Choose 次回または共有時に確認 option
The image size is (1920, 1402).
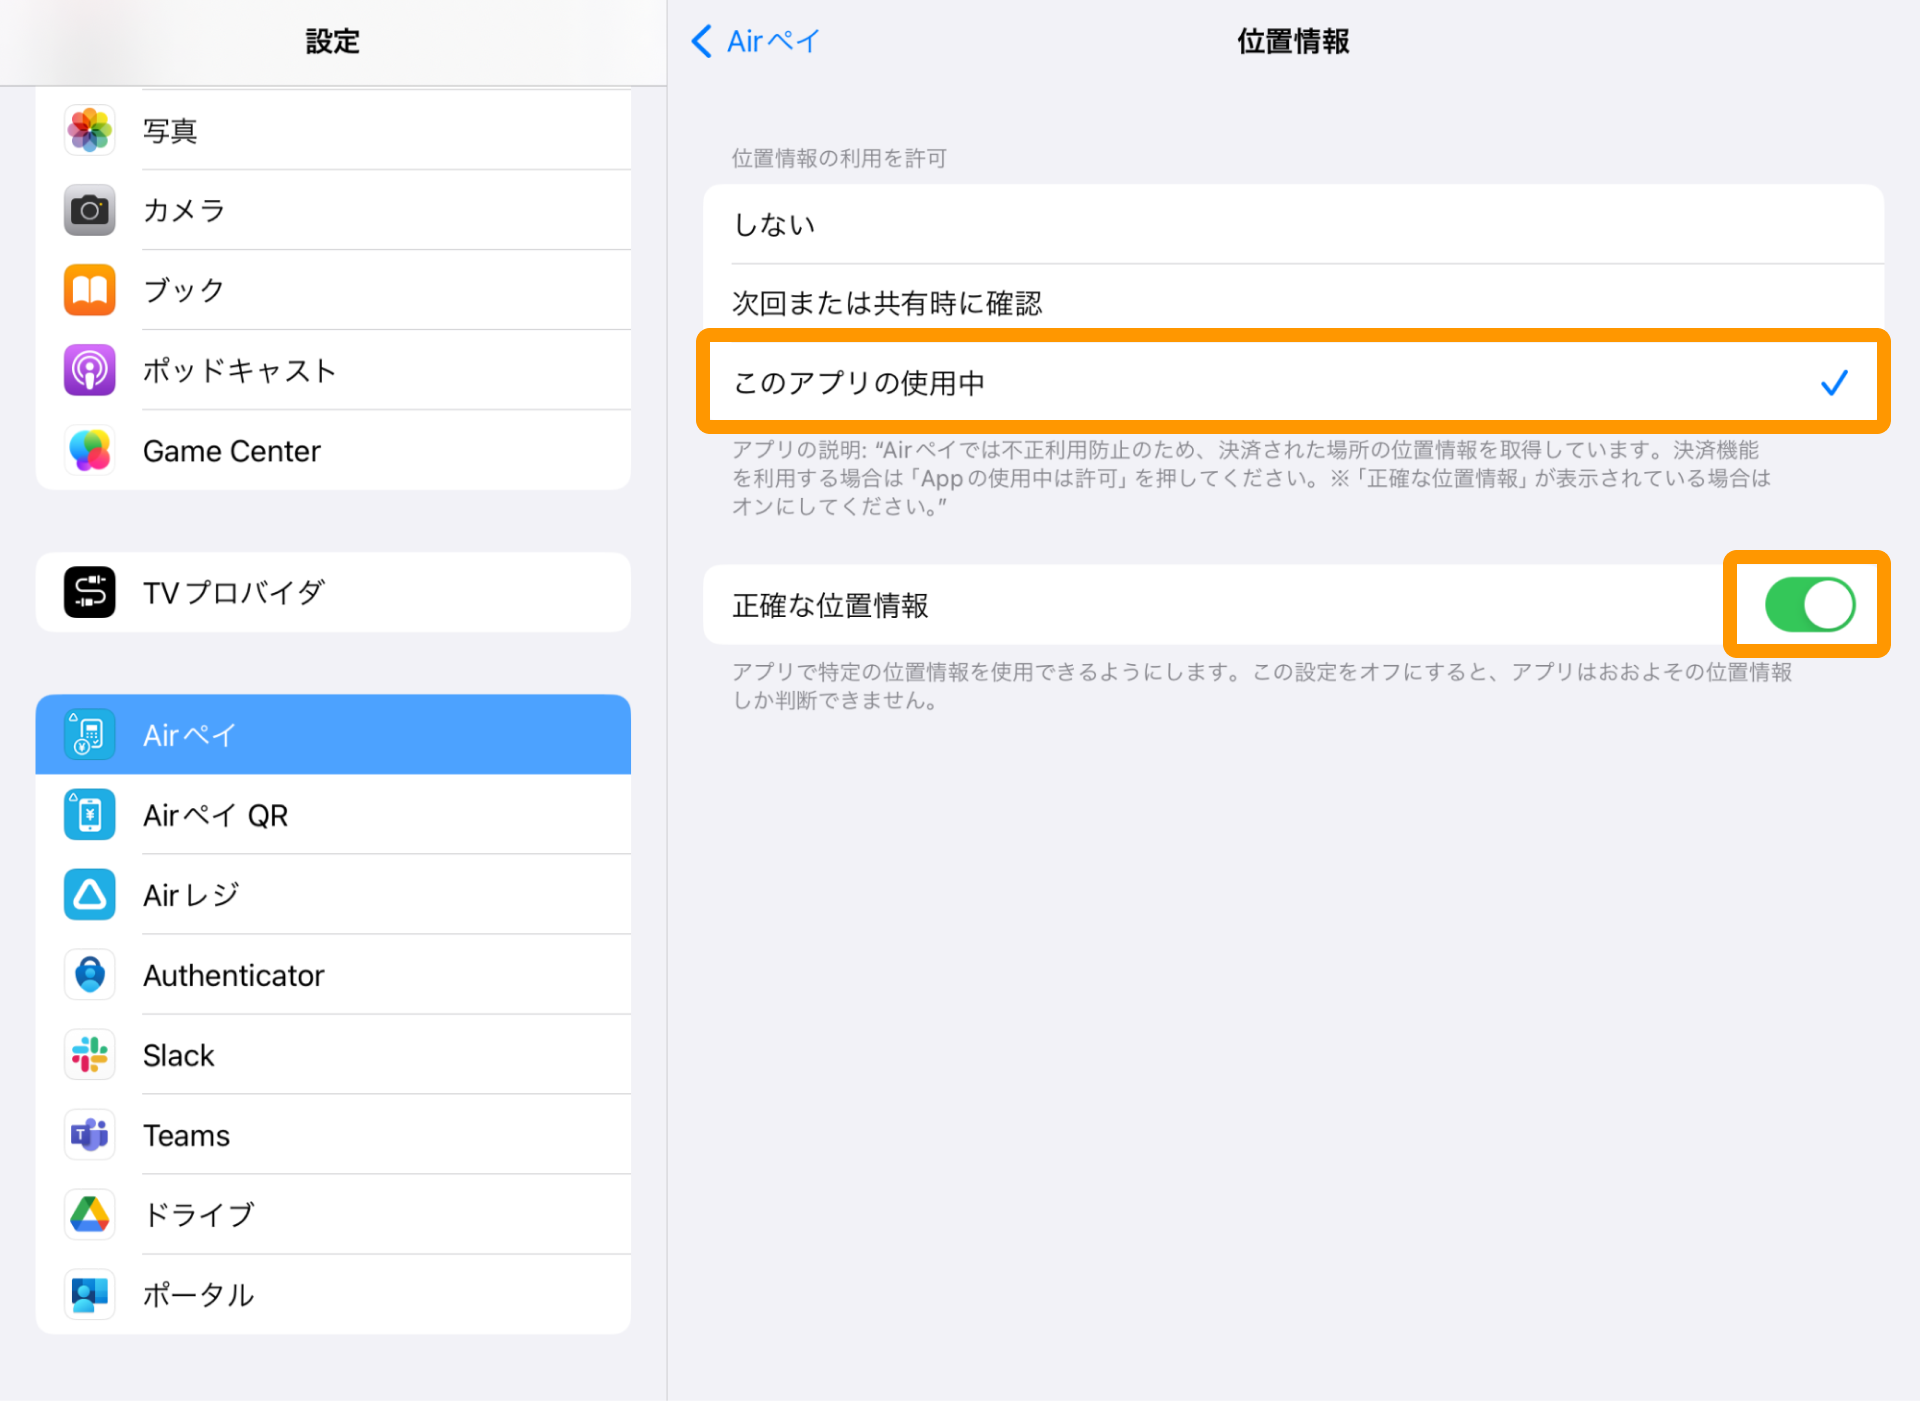click(1293, 303)
